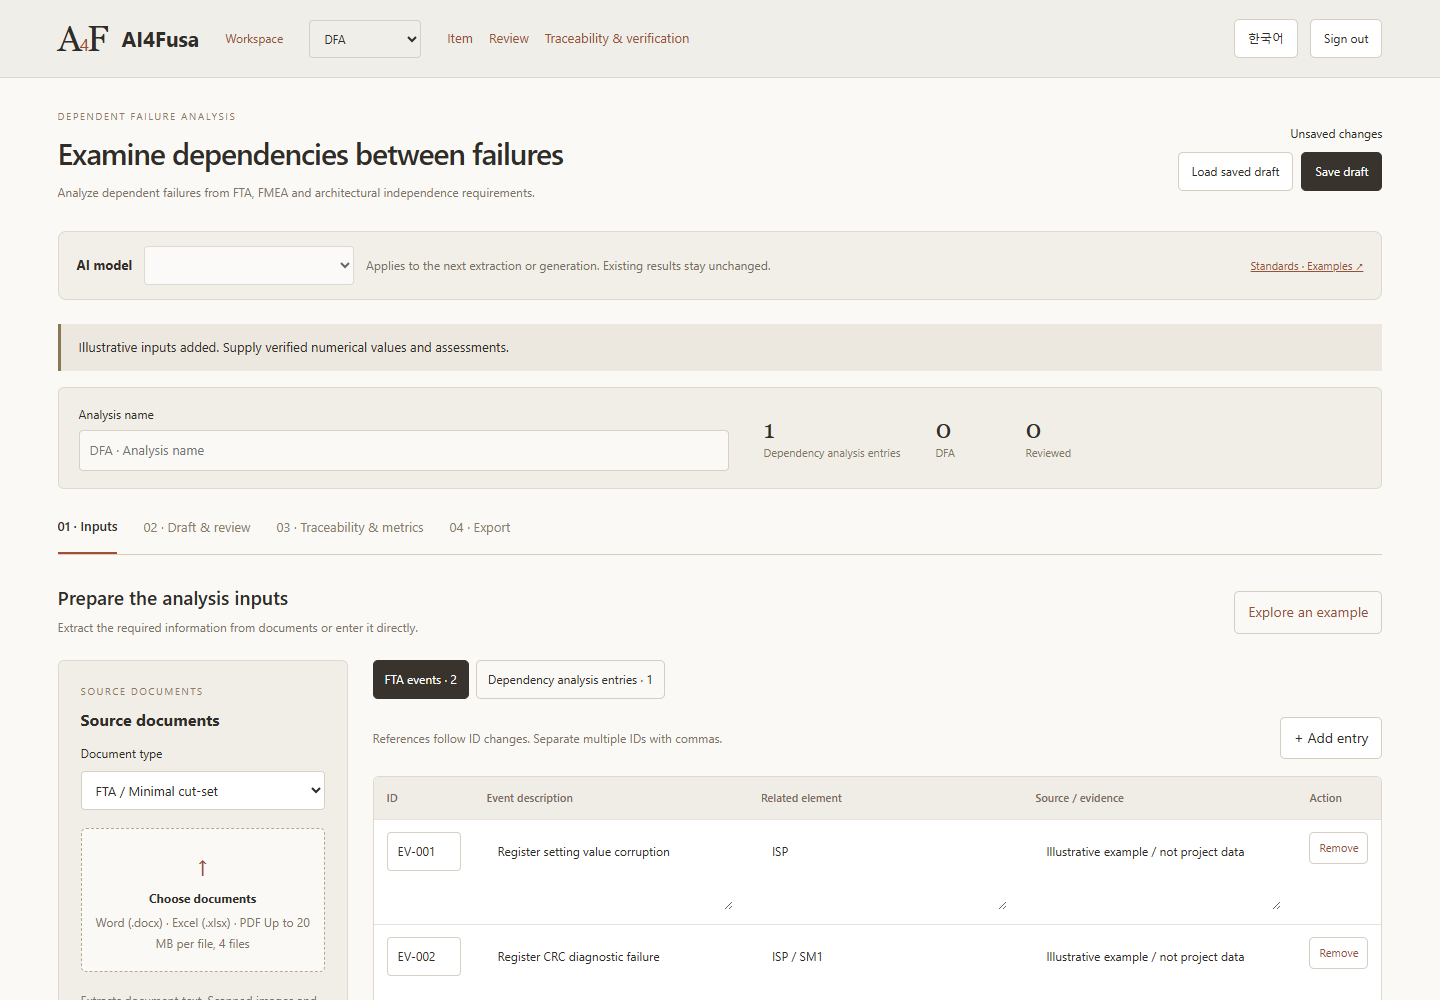The width and height of the screenshot is (1440, 1000).
Task: Click Load saved draft
Action: [1235, 172]
